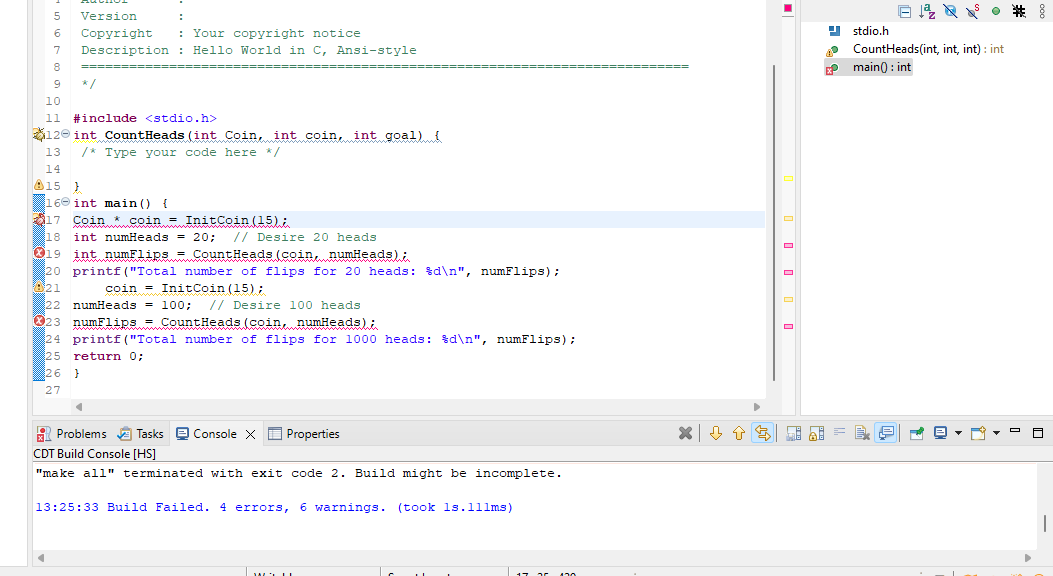Open Outline view menu three-dot icon
This screenshot has height=576, width=1053.
1042,11
